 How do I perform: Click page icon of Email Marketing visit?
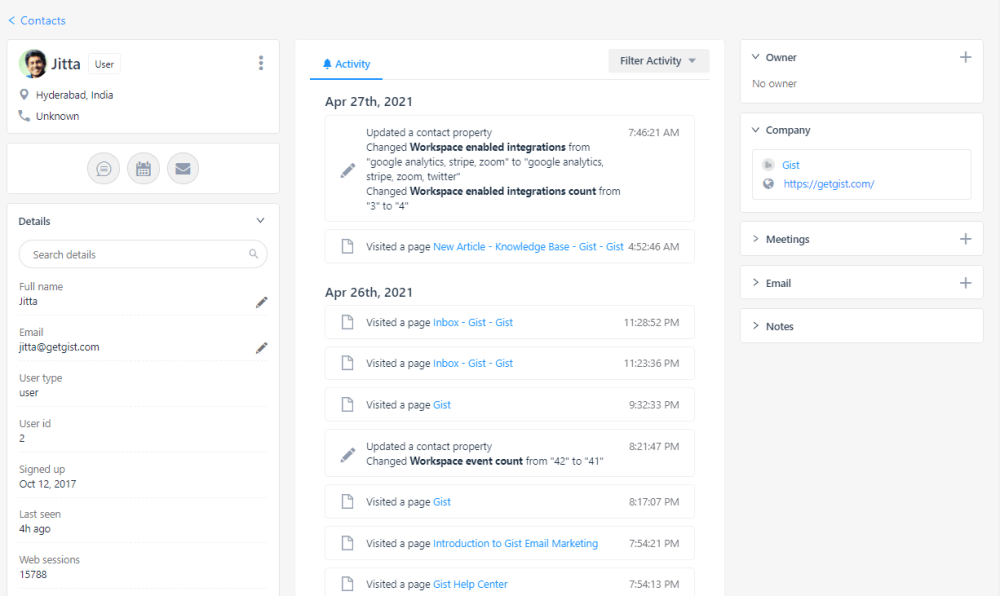[x=347, y=543]
